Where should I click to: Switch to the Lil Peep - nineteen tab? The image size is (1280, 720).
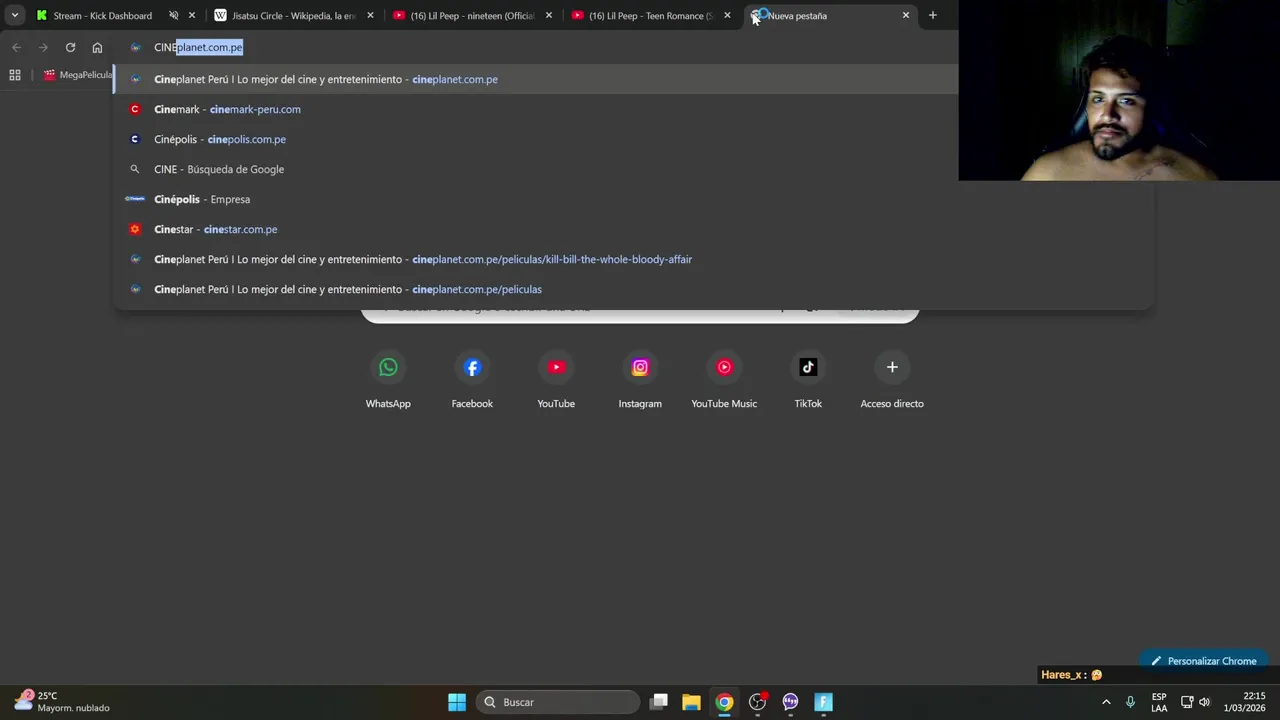pyautogui.click(x=472, y=15)
